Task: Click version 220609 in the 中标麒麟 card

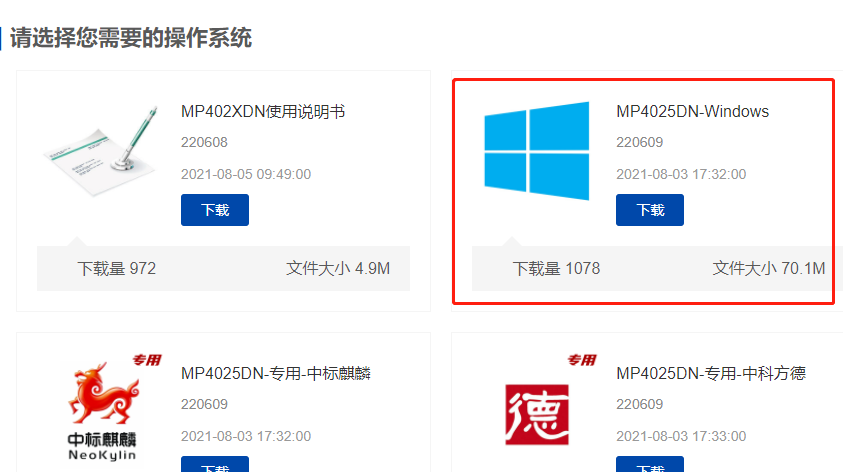Action: point(204,404)
